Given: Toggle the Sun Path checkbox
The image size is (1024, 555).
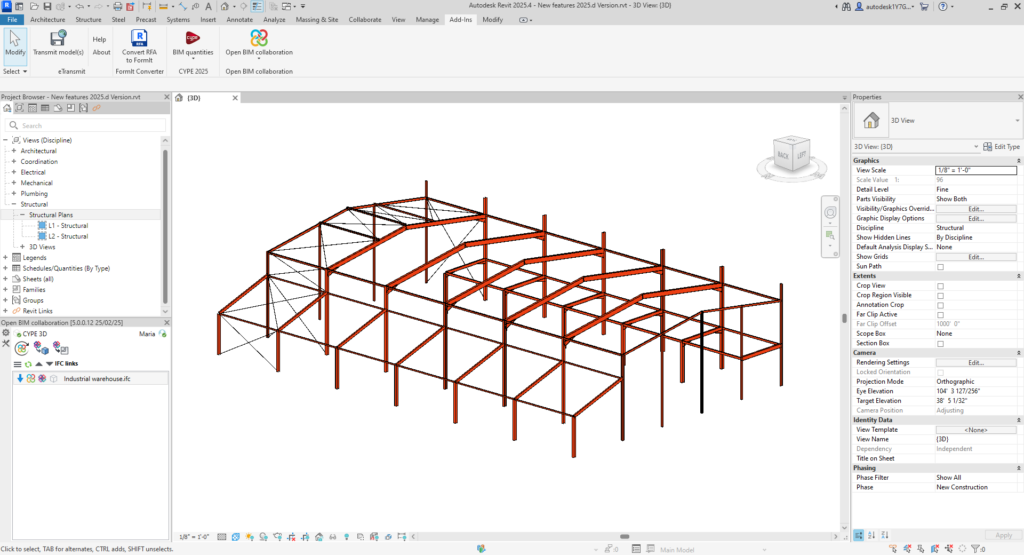Looking at the screenshot, I should point(940,266).
